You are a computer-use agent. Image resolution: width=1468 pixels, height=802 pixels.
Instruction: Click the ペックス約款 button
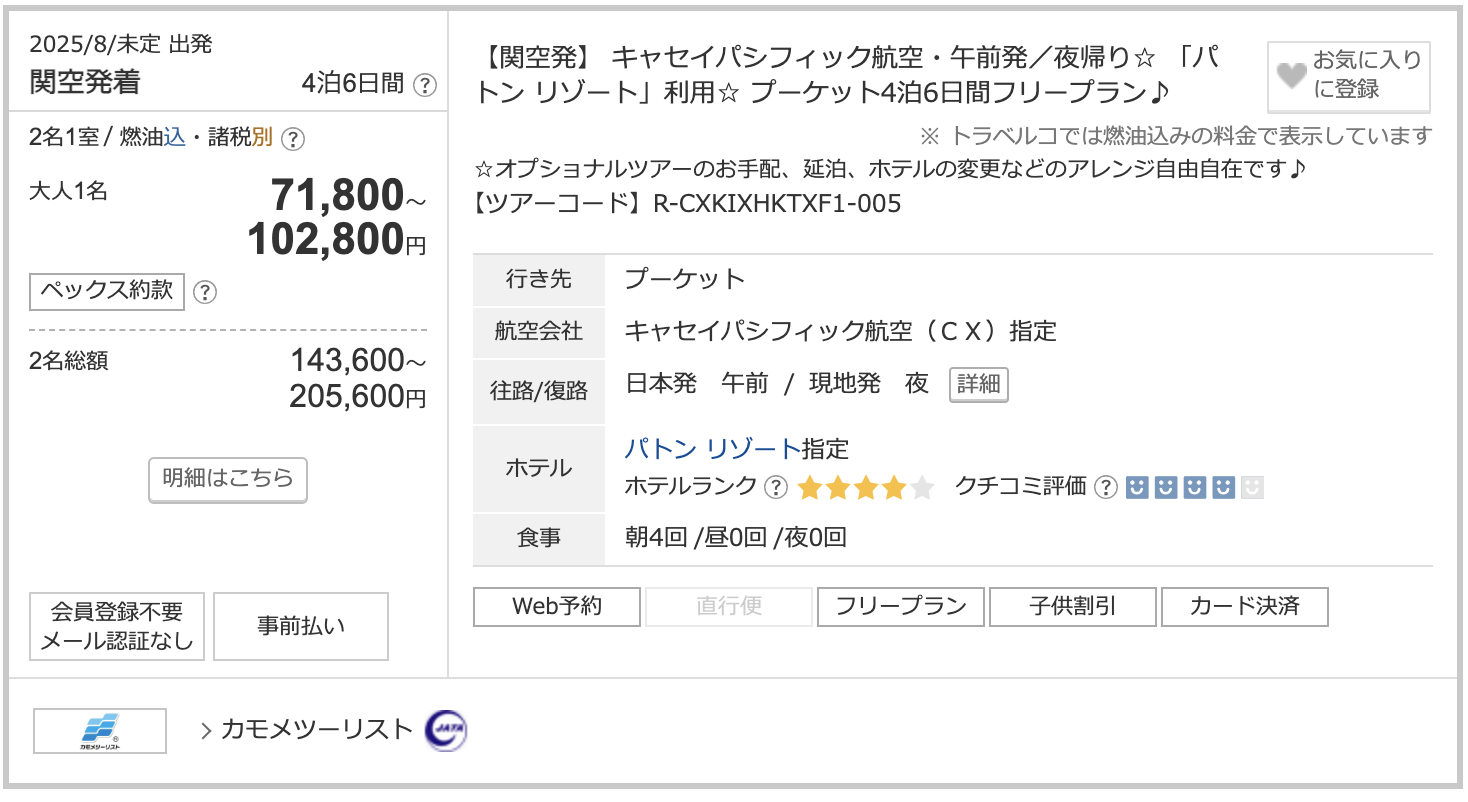107,291
